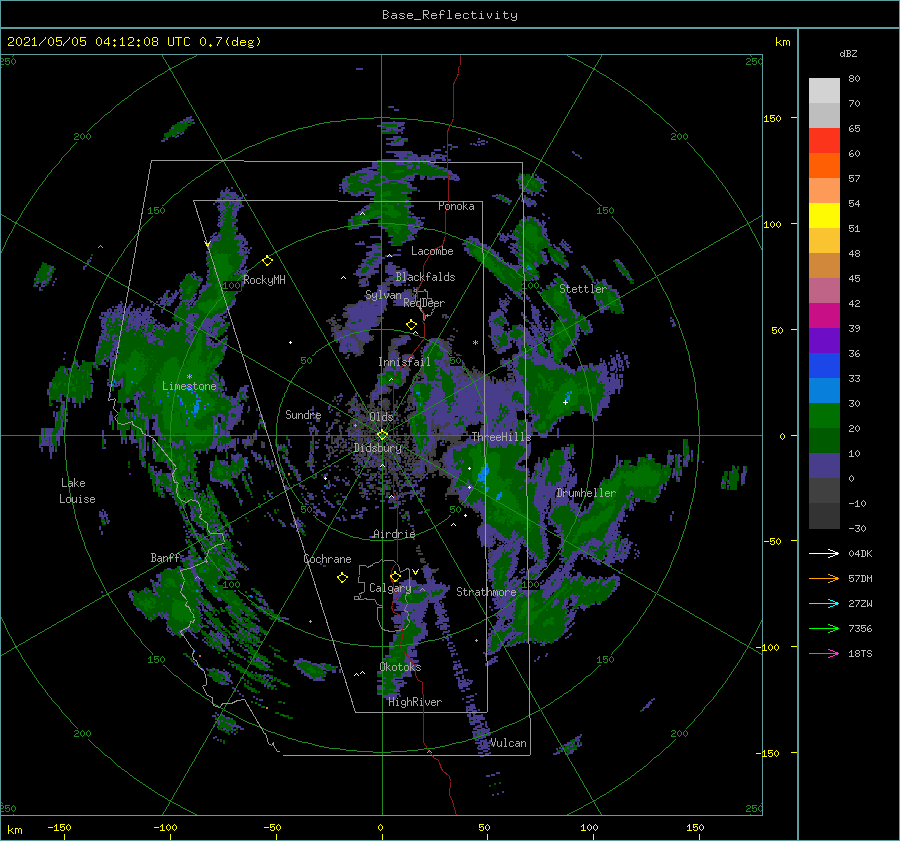Click the red swatch between 65 and 60 dBZ

click(x=824, y=141)
